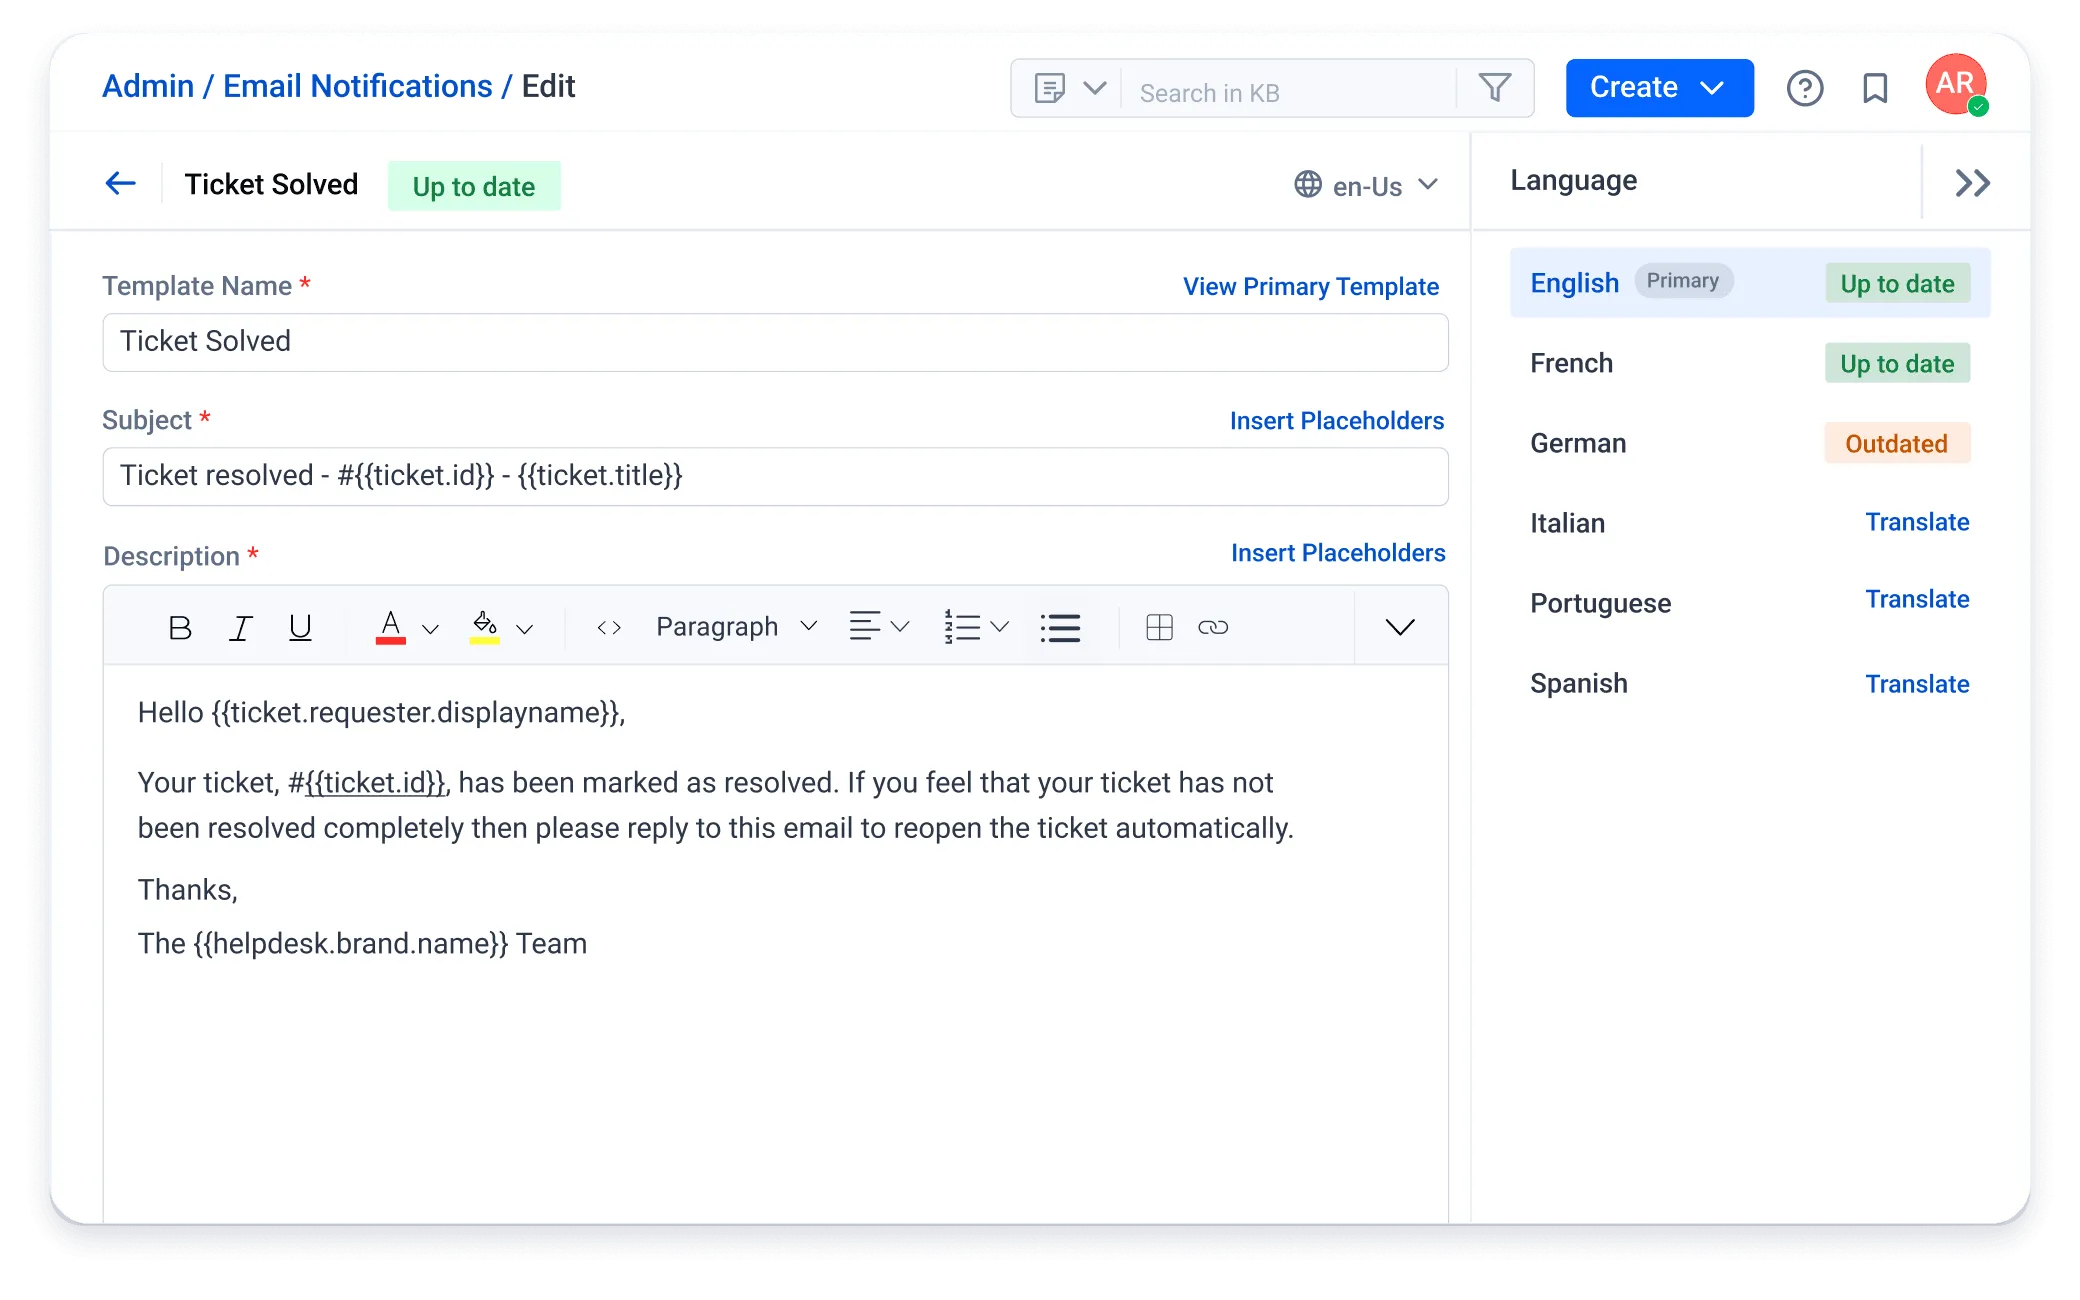Translate the template into Spanish
This screenshot has width=2080, height=1300.
(x=1917, y=683)
